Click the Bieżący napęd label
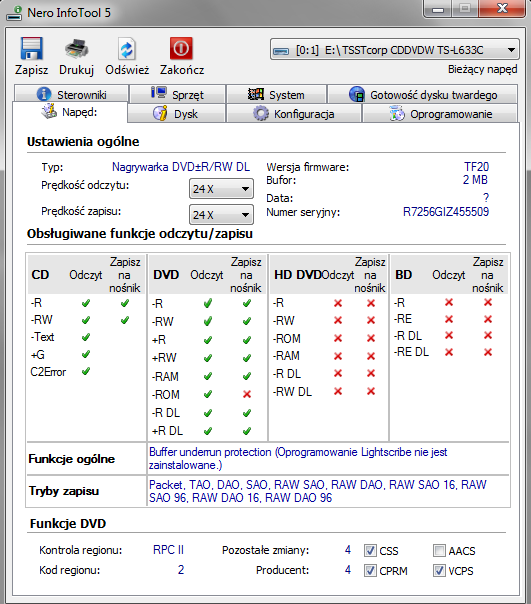This screenshot has height=604, width=531. [x=482, y=69]
